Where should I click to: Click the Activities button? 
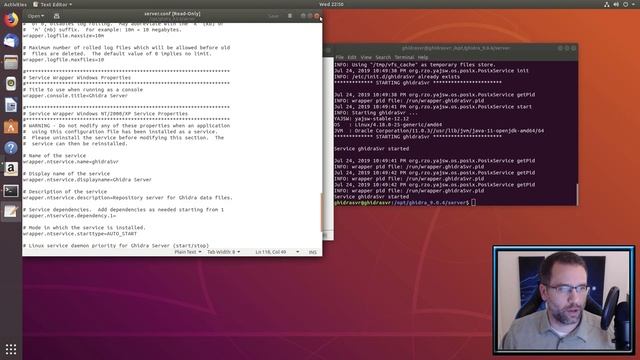pyautogui.click(x=15, y=4)
